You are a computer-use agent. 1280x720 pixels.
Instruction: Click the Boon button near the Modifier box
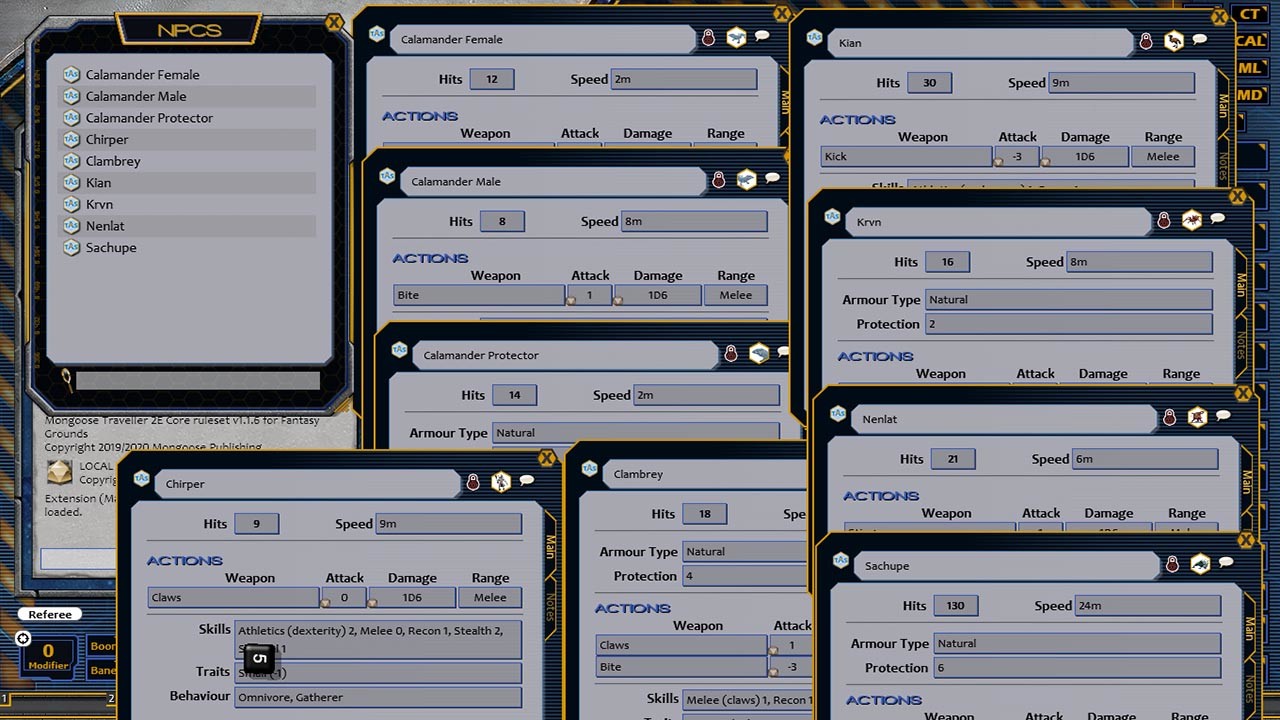[x=103, y=647]
